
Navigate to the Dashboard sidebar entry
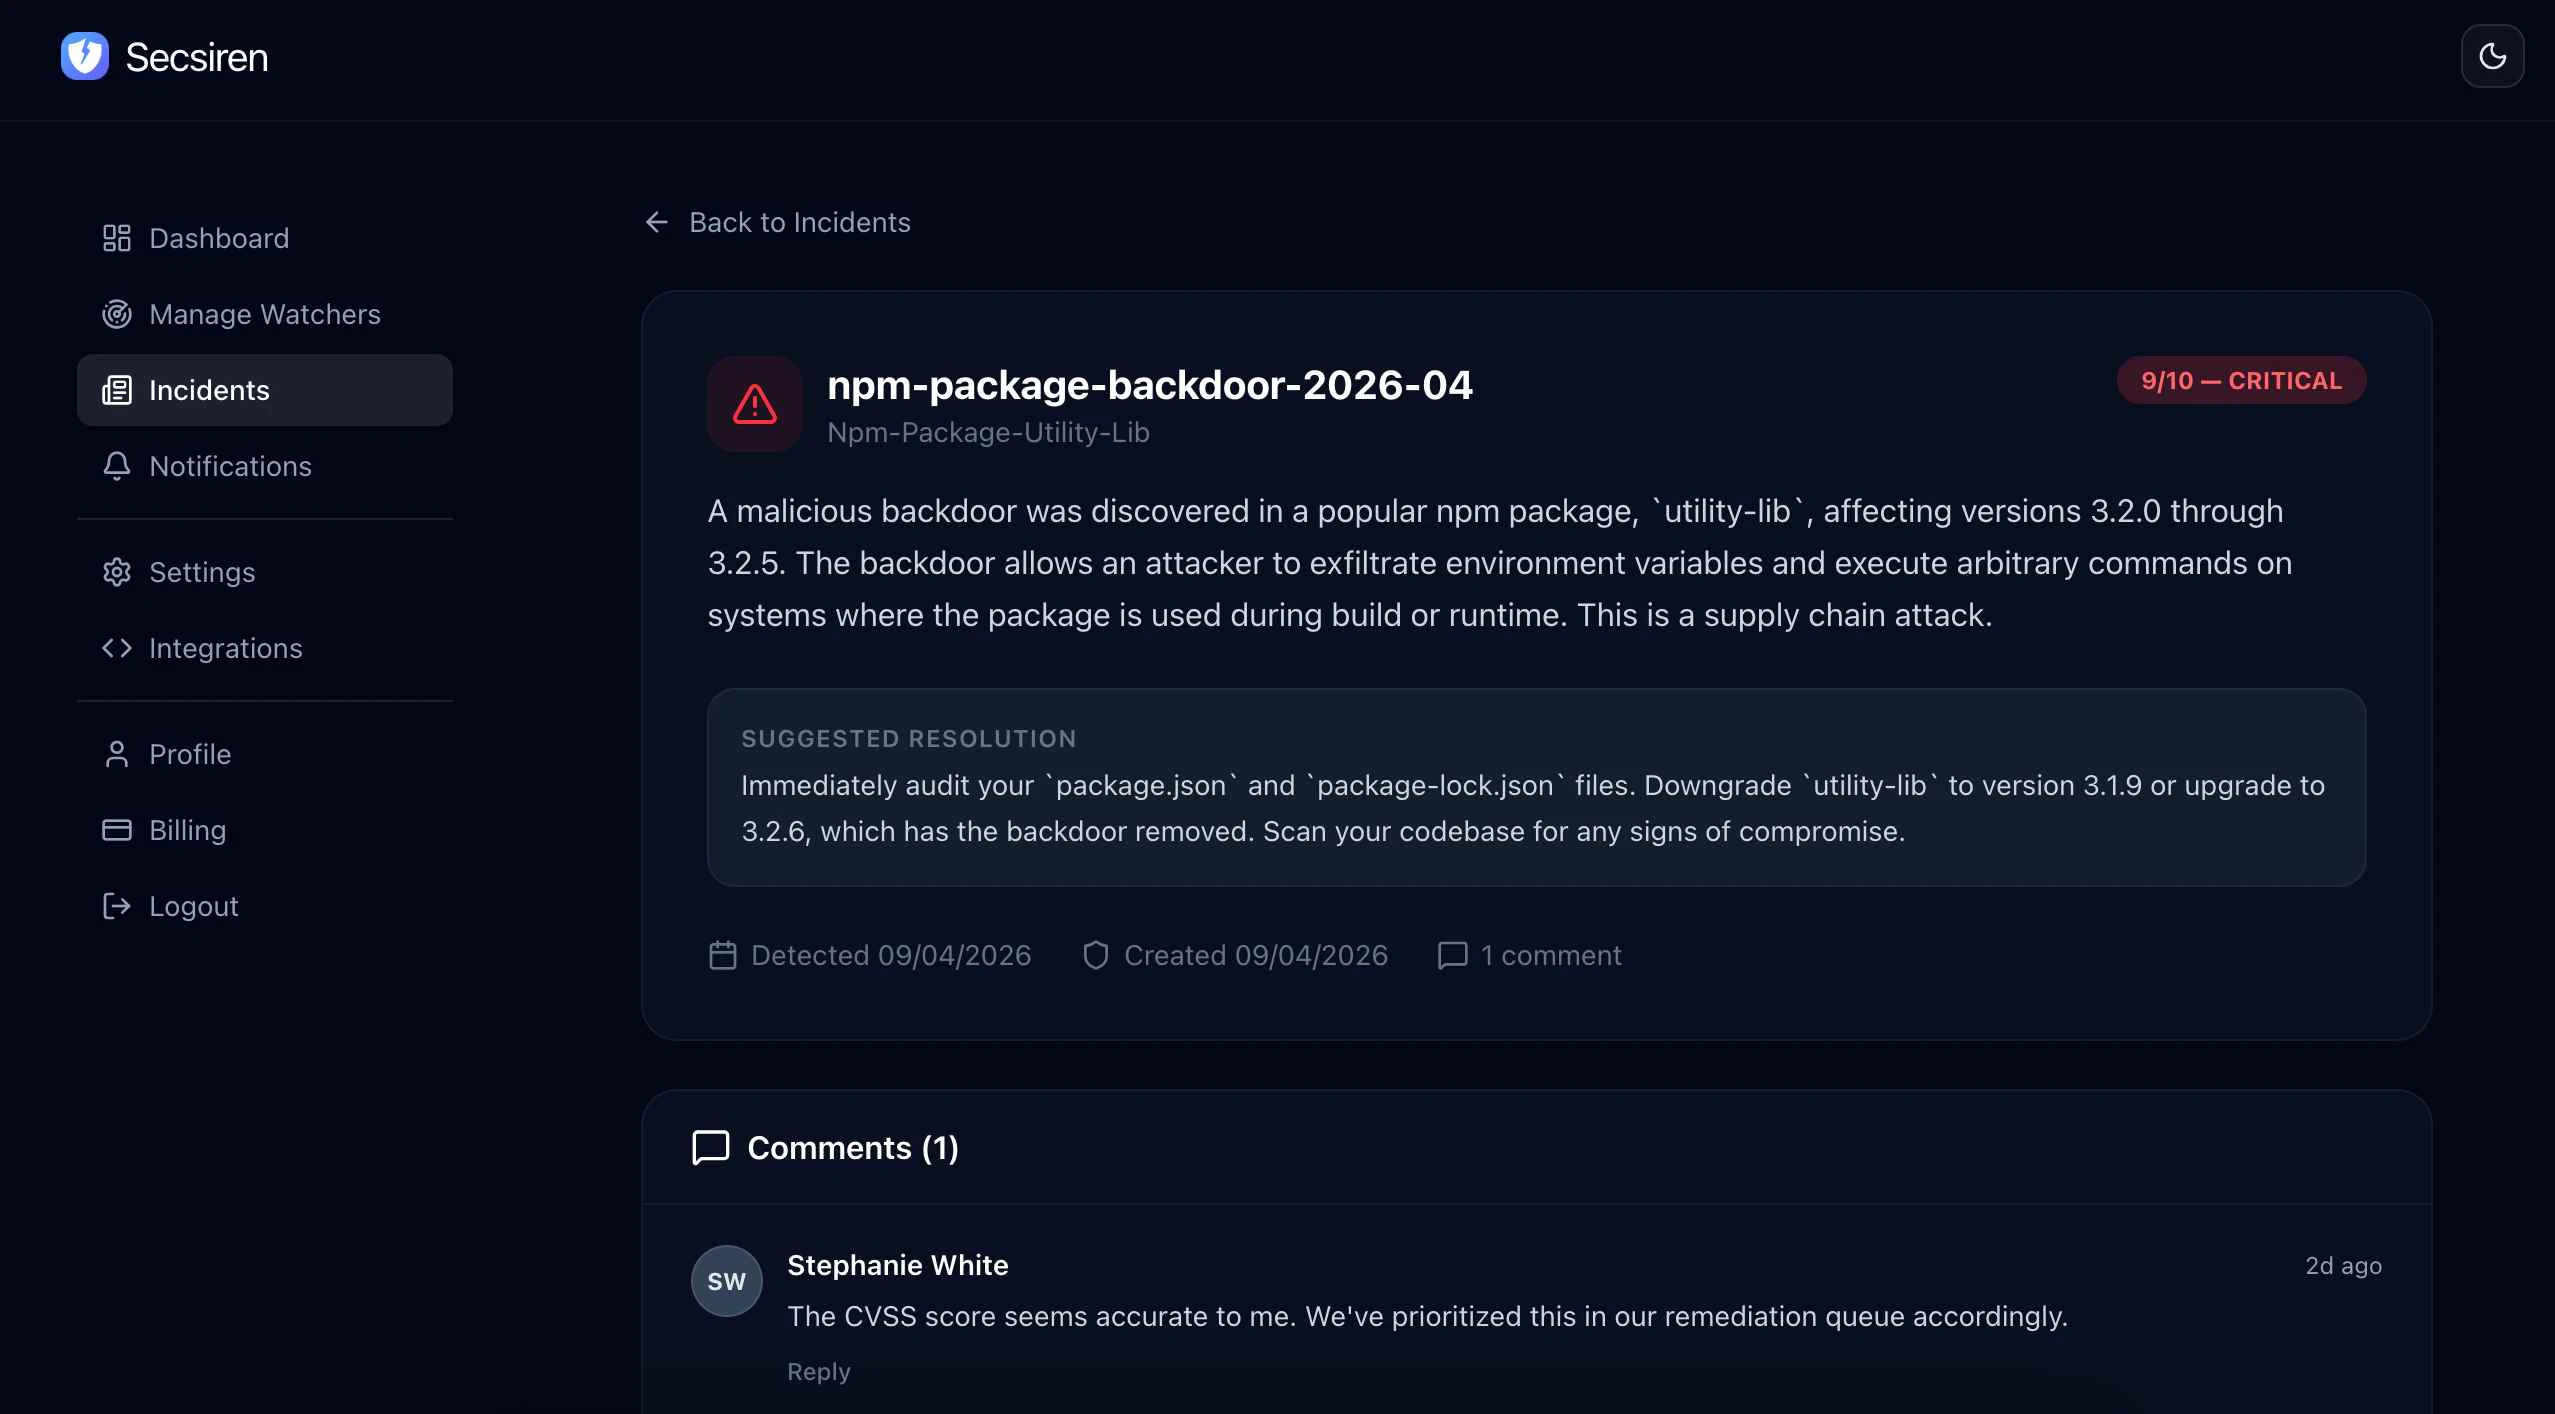pyautogui.click(x=217, y=237)
